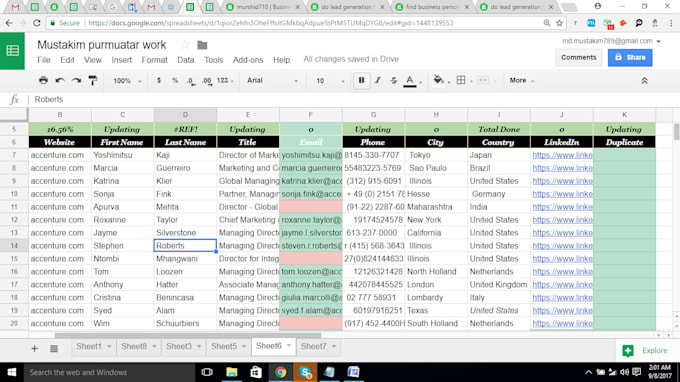Add a new sheet with plus icon
The width and height of the screenshot is (680, 382).
[34, 348]
